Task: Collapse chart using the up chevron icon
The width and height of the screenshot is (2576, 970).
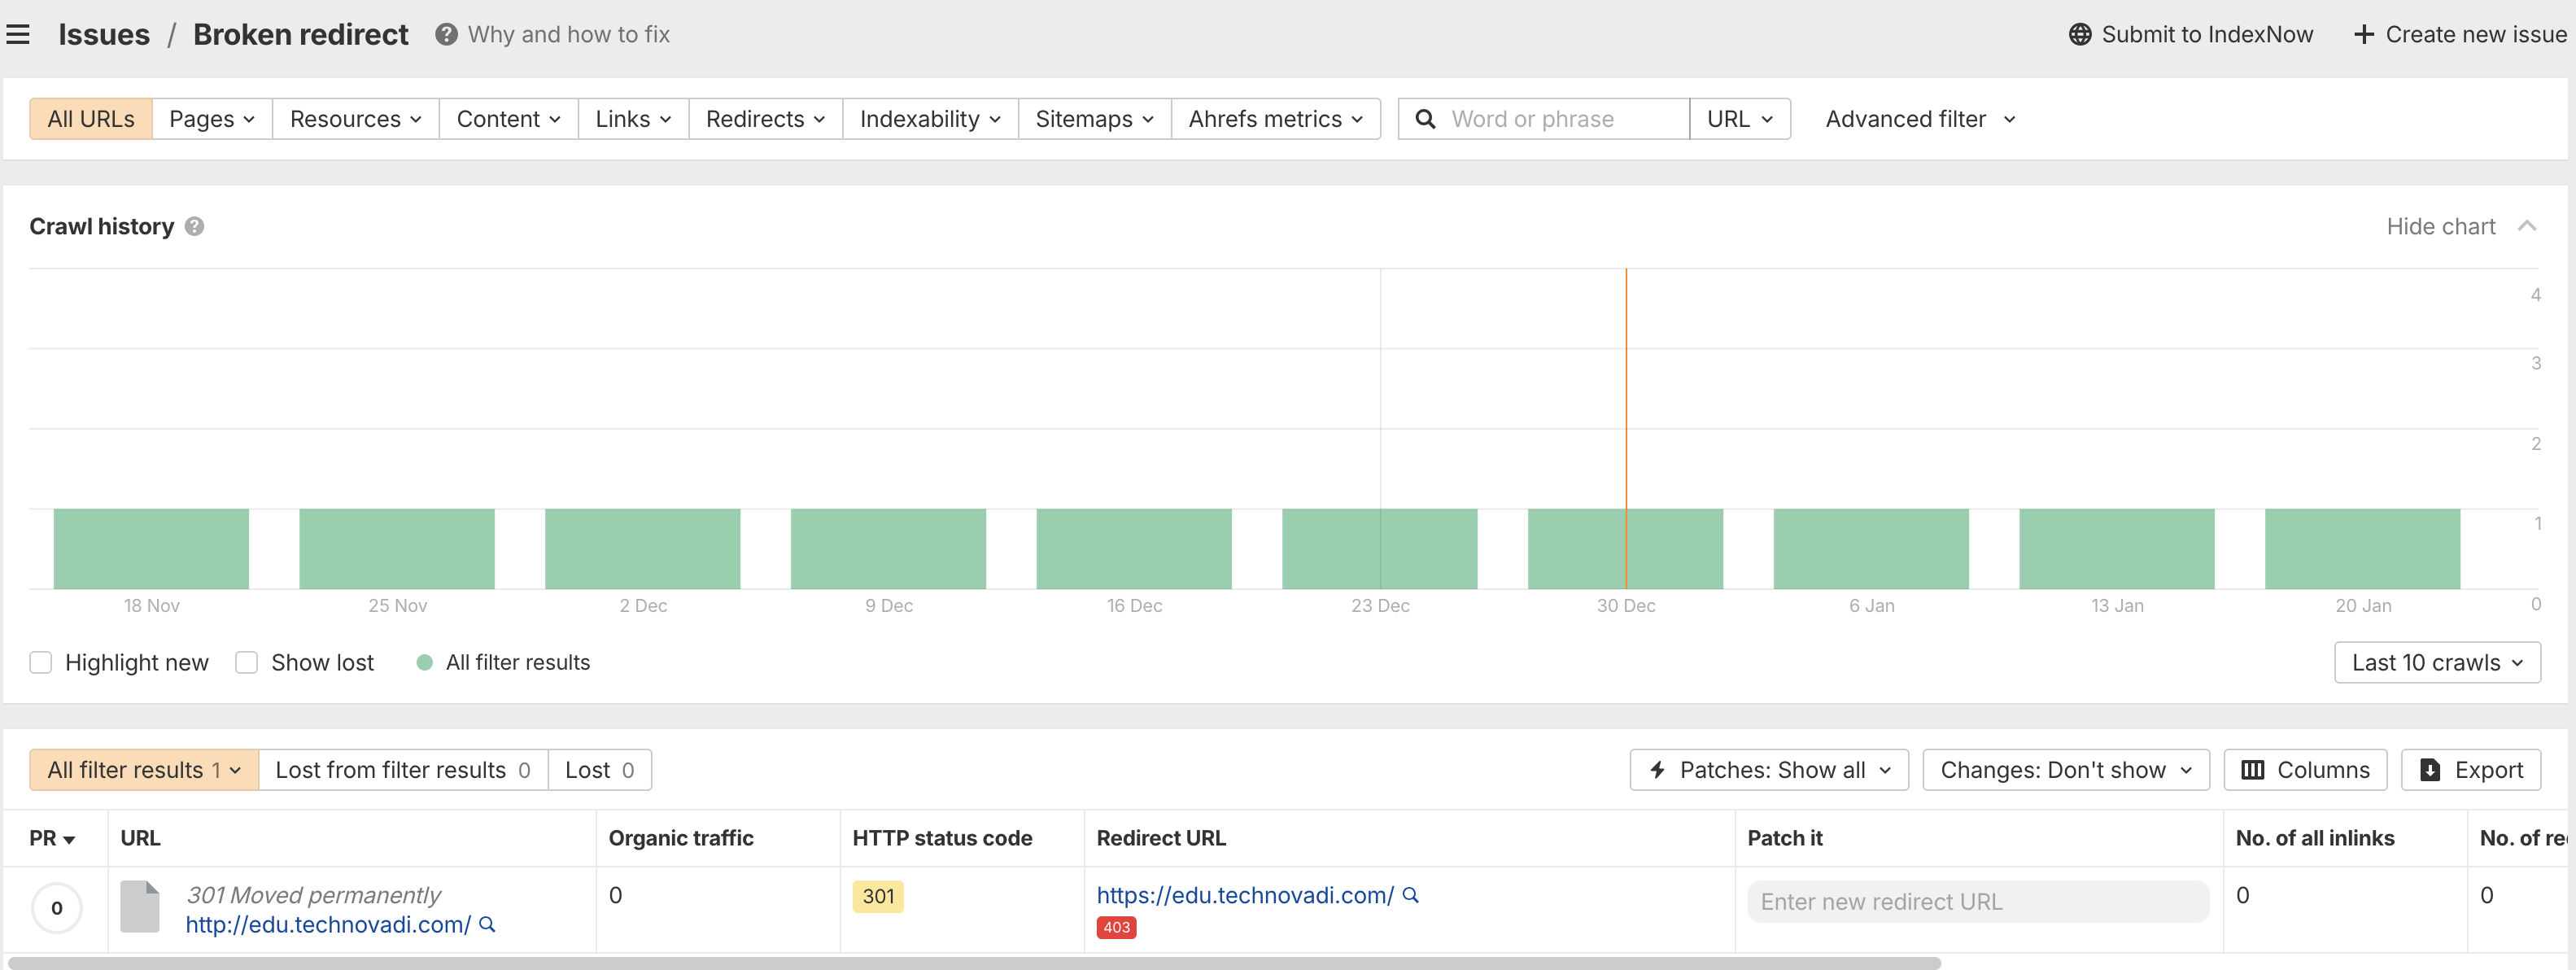Action: click(2527, 226)
